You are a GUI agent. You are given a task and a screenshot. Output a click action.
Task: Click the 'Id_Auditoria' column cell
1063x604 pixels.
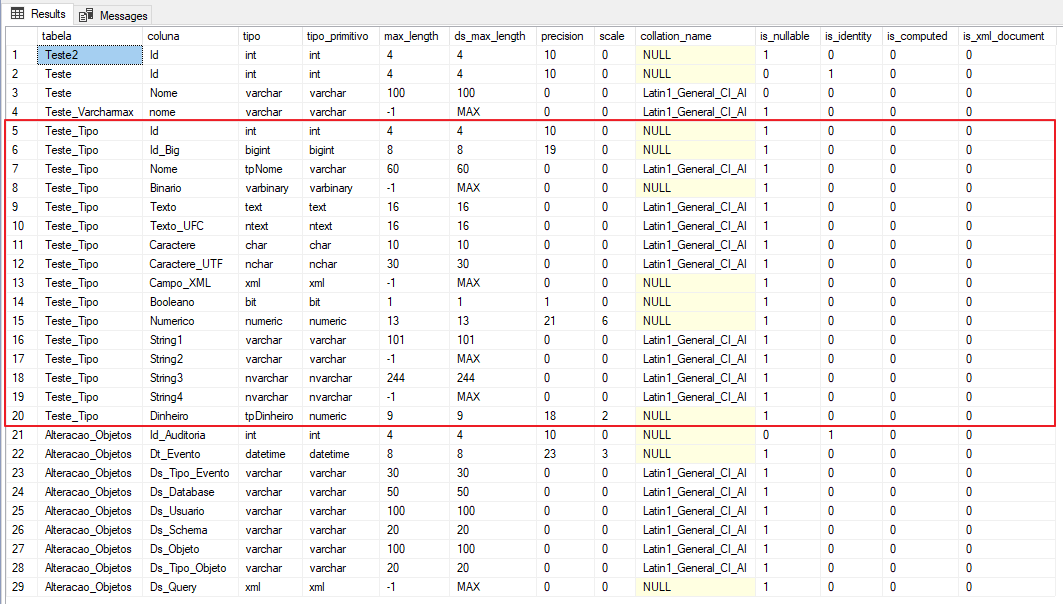pyautogui.click(x=190, y=435)
